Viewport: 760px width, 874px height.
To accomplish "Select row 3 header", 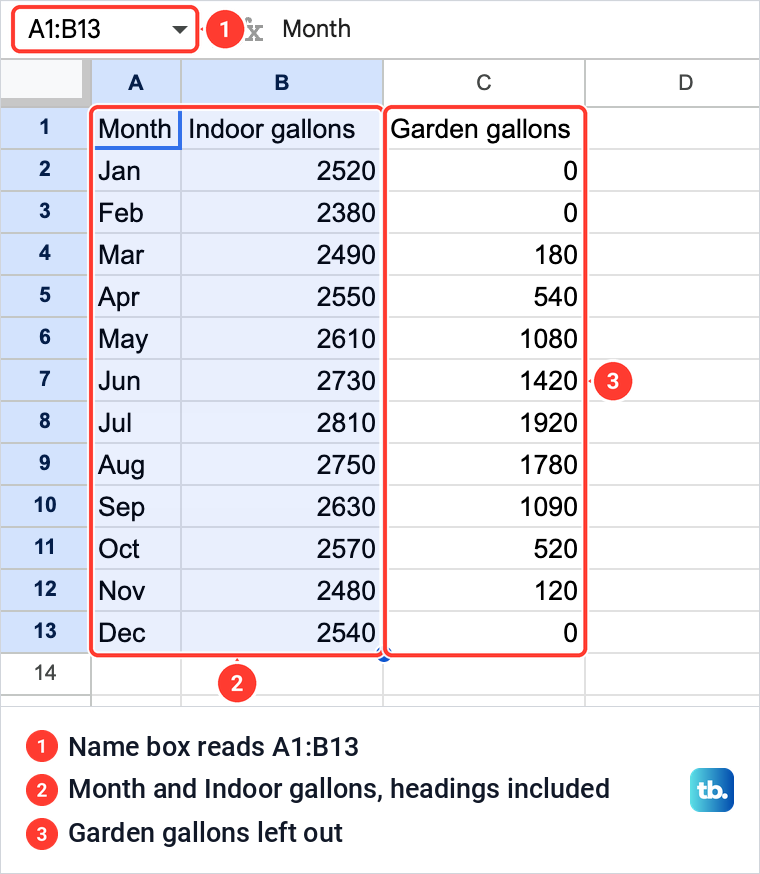I will [x=45, y=212].
